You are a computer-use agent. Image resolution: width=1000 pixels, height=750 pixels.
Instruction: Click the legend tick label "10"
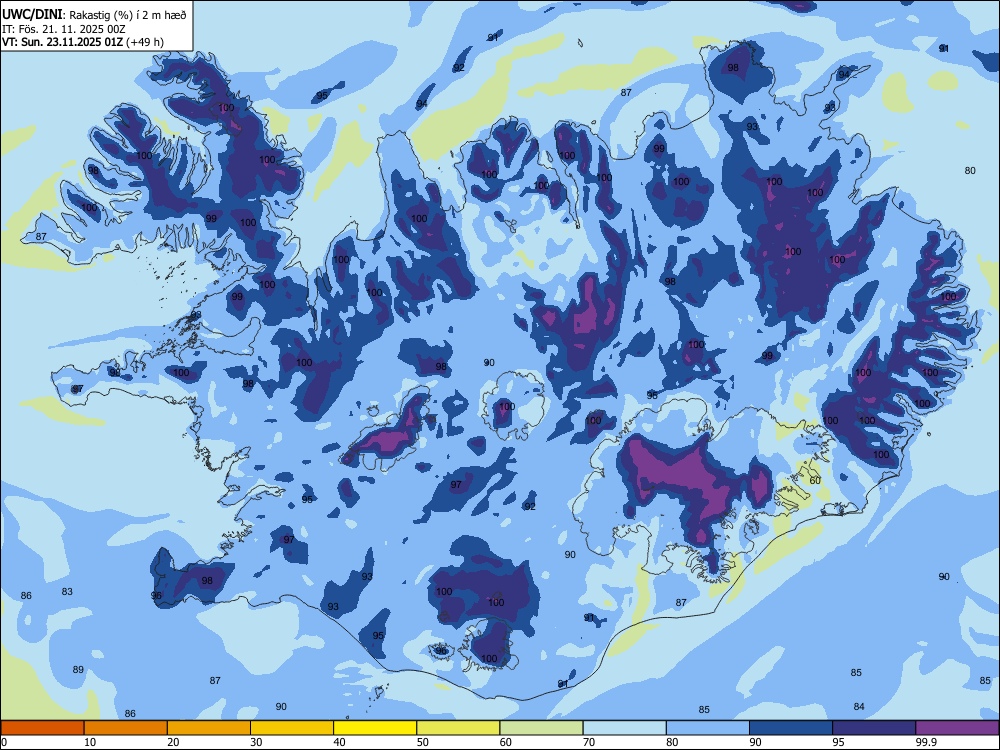click(90, 742)
